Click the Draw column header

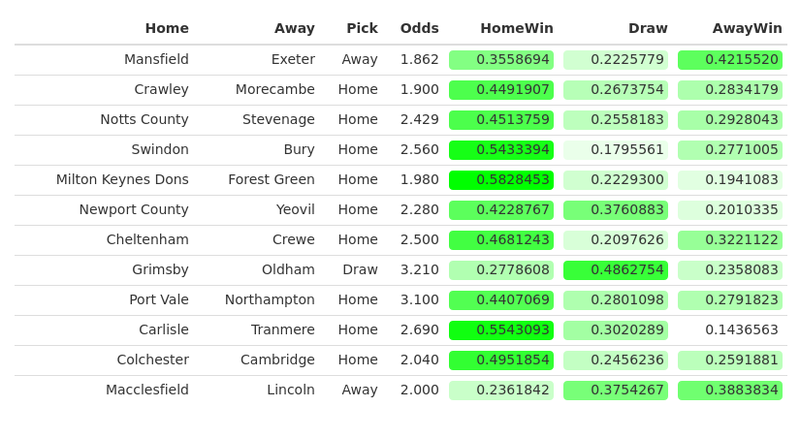click(x=647, y=28)
